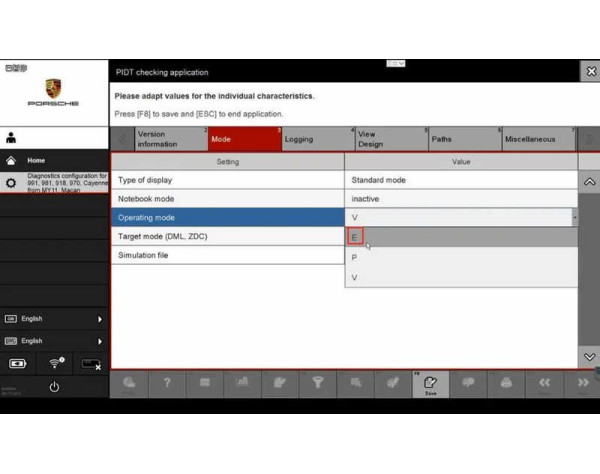Select option E in Operating mode list
Image resolution: width=600 pixels, height=474 pixels.
355,237
